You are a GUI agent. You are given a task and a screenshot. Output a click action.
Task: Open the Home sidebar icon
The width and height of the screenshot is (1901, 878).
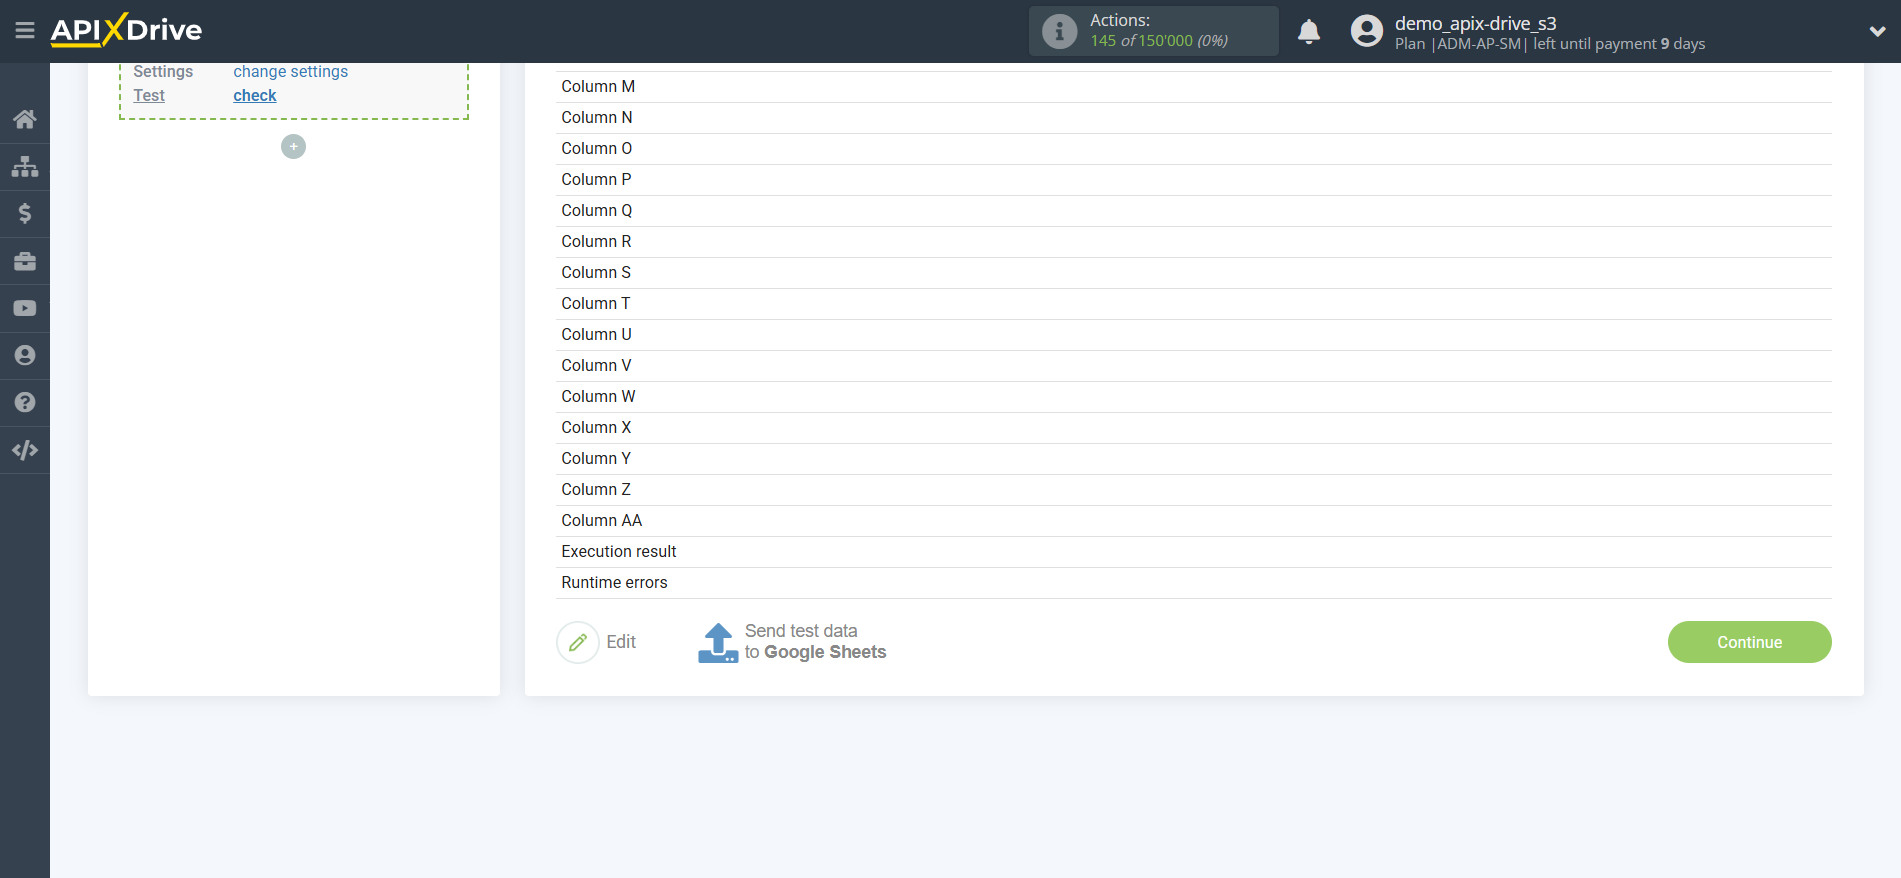[x=25, y=119]
